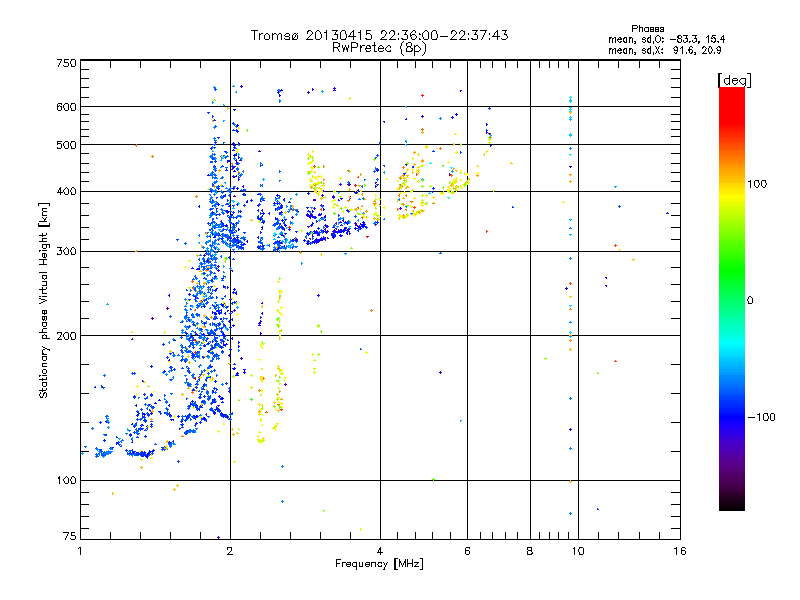Viewport: 800px width, 600px height.
Task: Click the y-axis tick label '600'
Action: 66,107
